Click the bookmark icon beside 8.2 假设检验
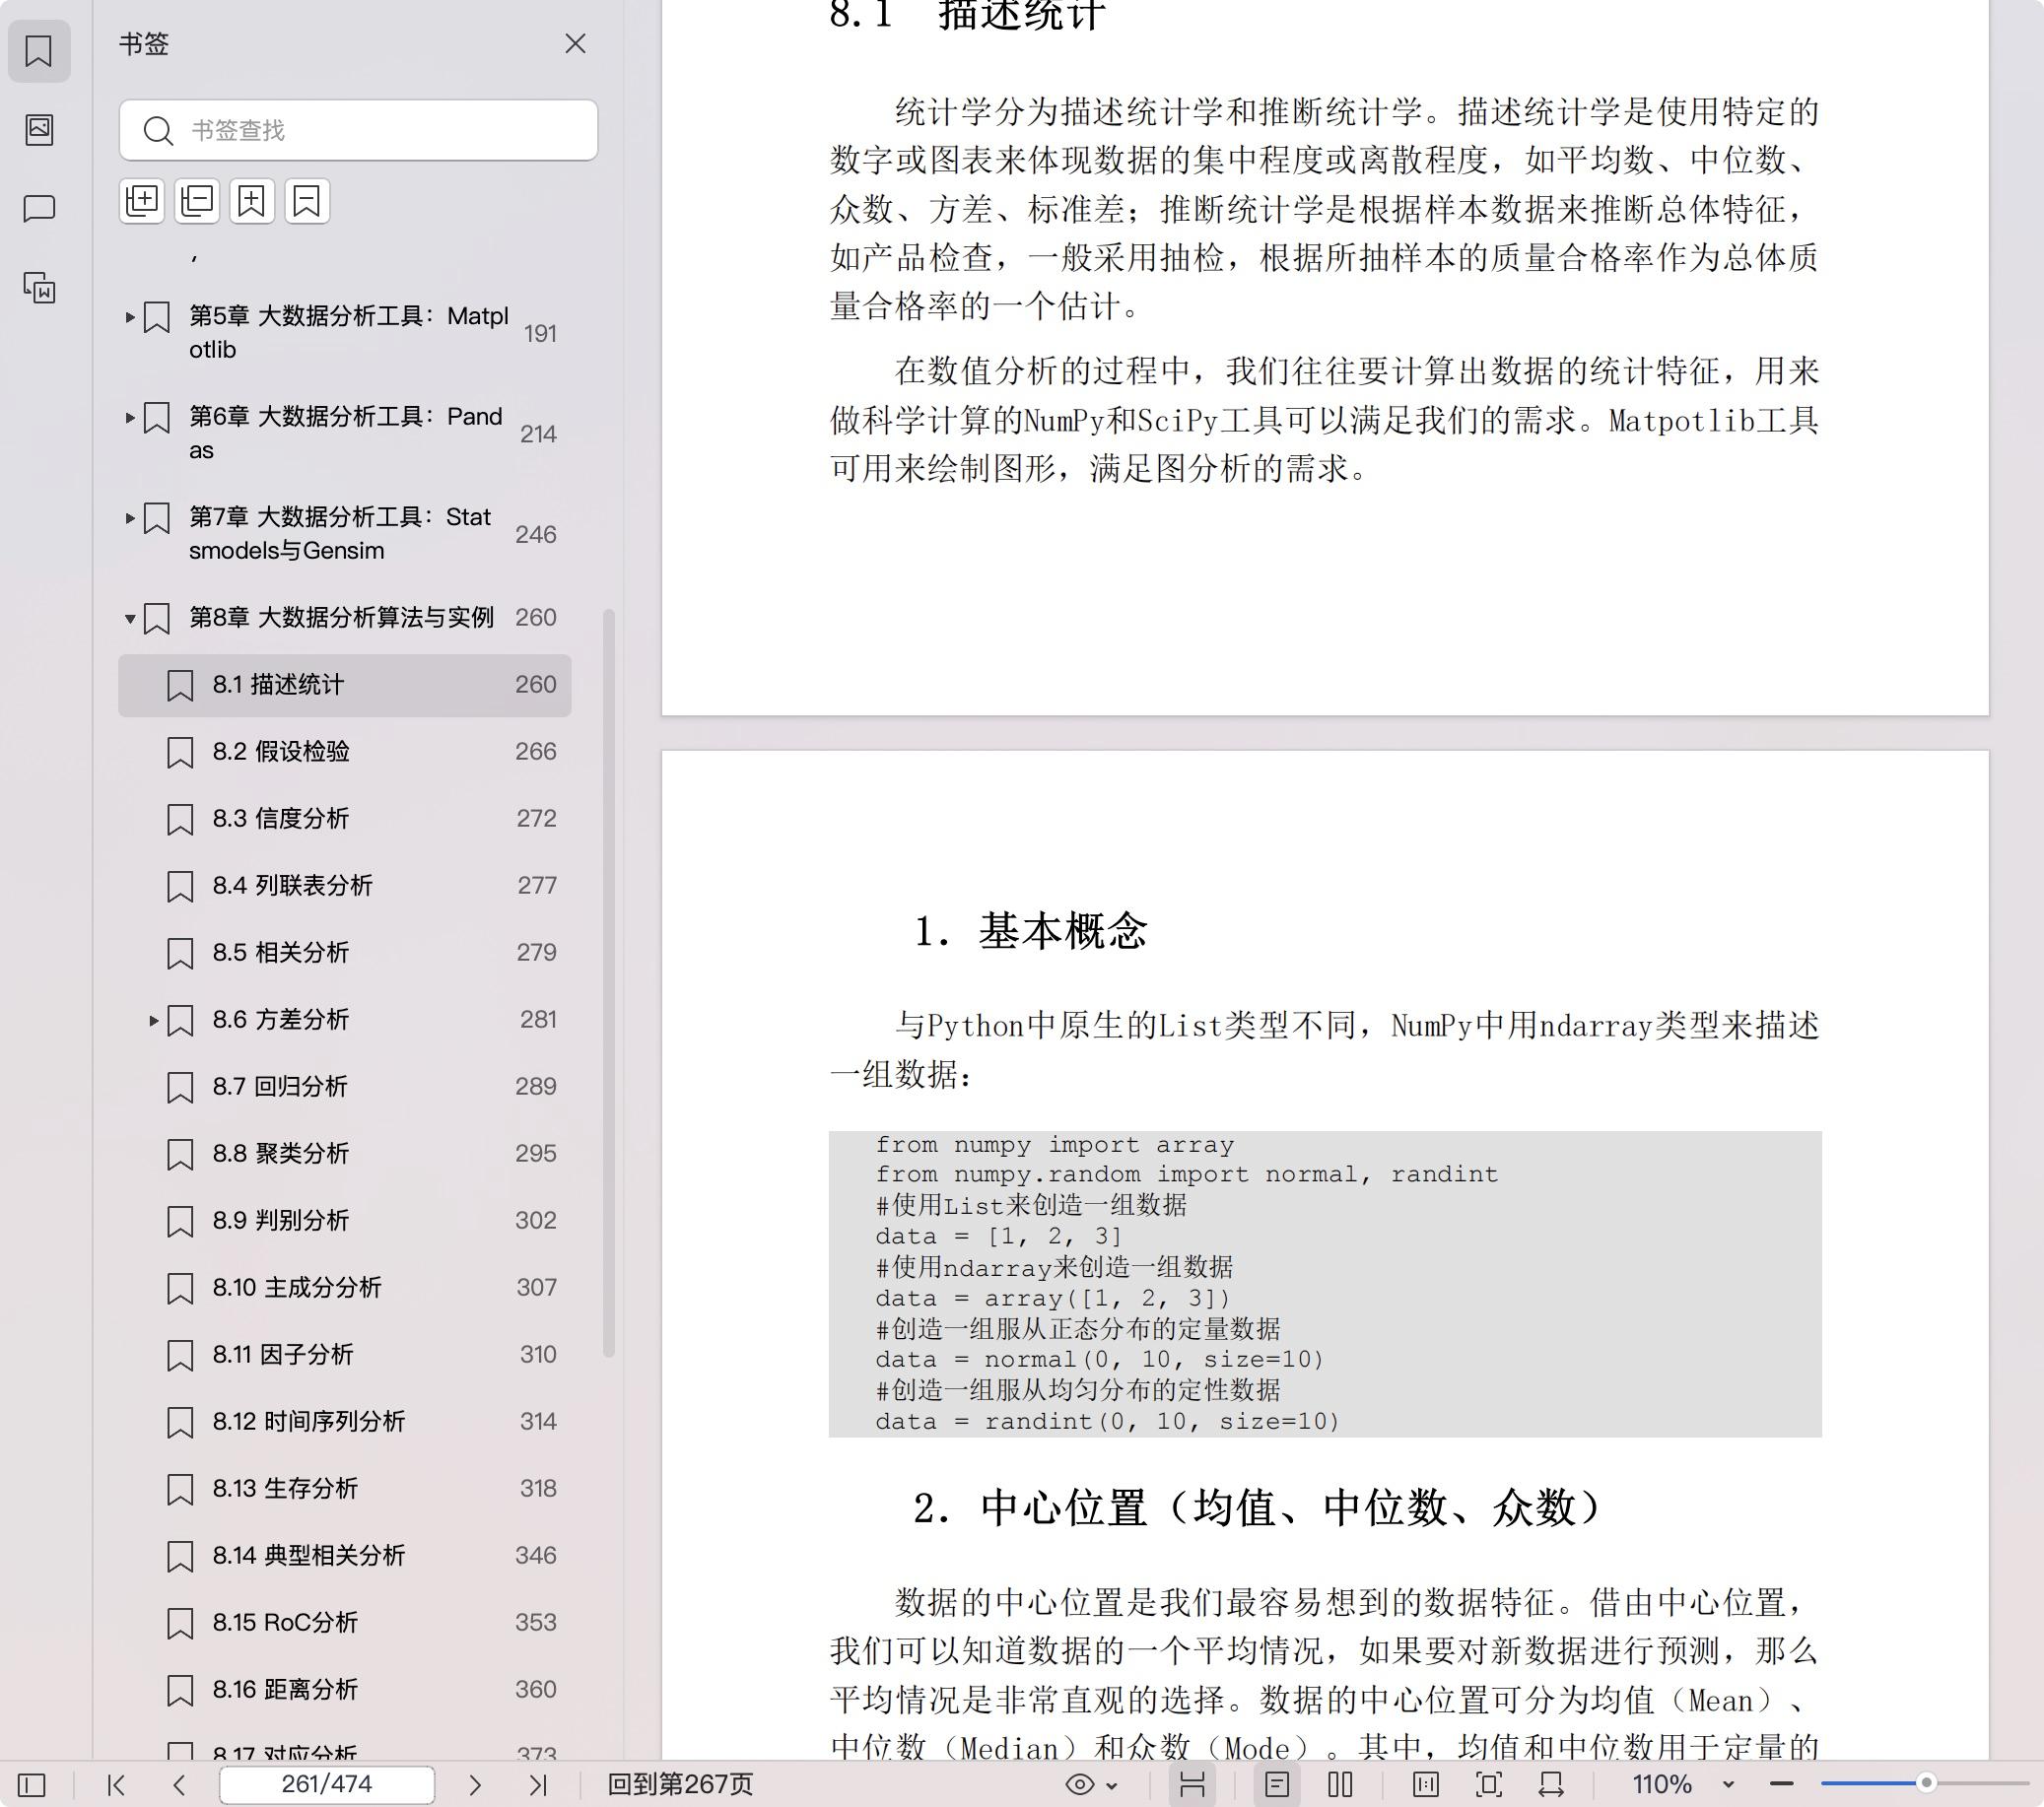The image size is (2044, 1807). coord(180,753)
